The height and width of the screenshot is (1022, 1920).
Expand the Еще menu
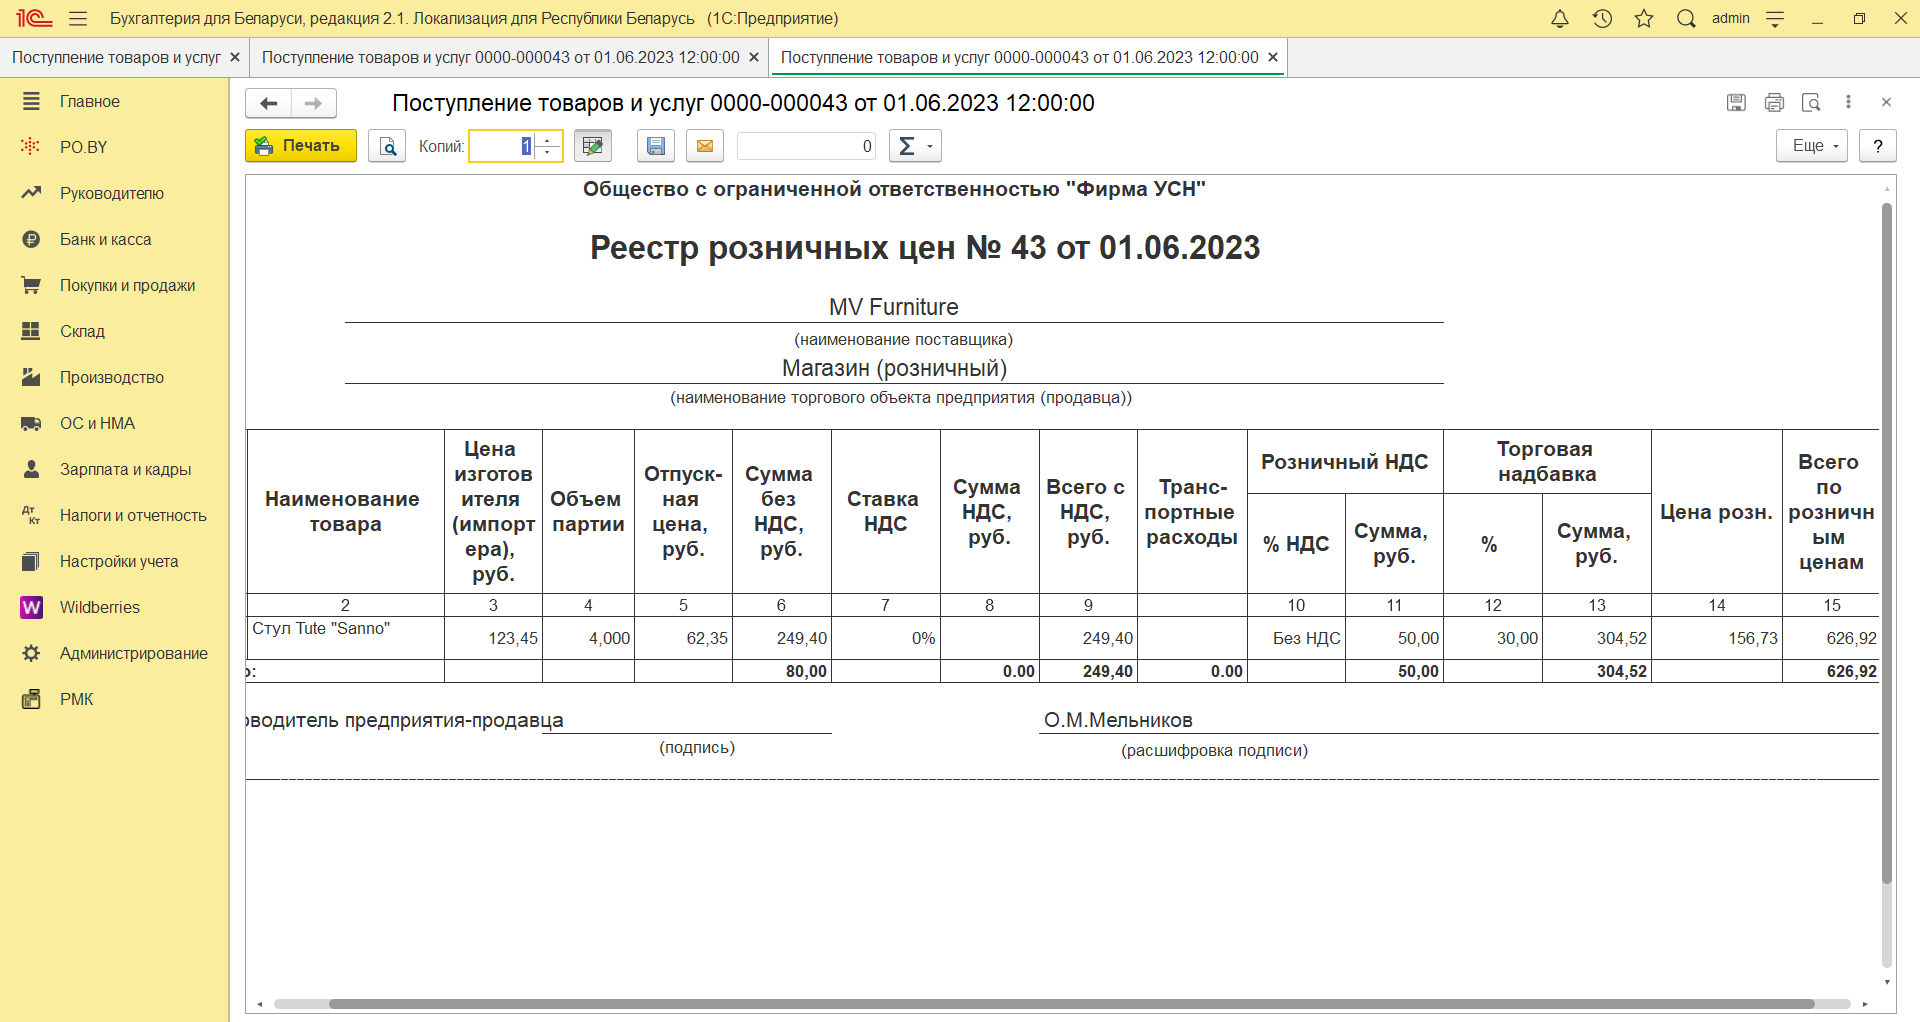tap(1811, 146)
